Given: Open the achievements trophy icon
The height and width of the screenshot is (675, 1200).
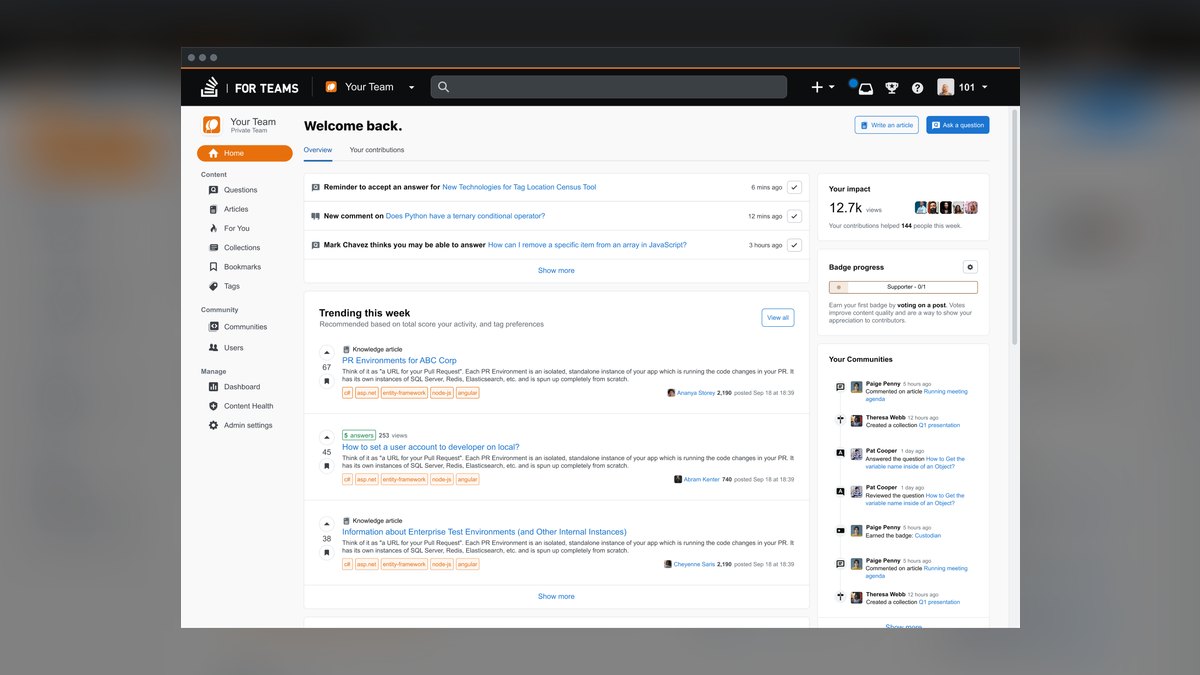Looking at the screenshot, I should tap(892, 88).
